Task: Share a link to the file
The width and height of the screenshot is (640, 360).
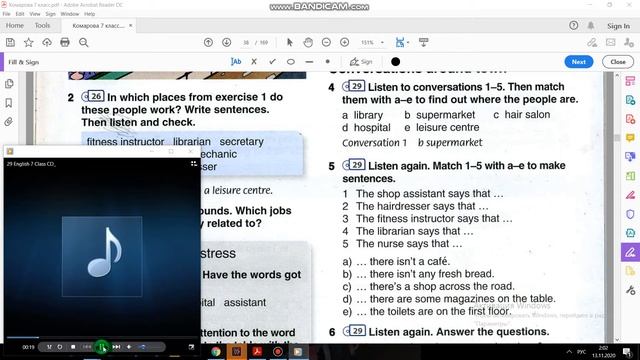Action: coord(592,42)
